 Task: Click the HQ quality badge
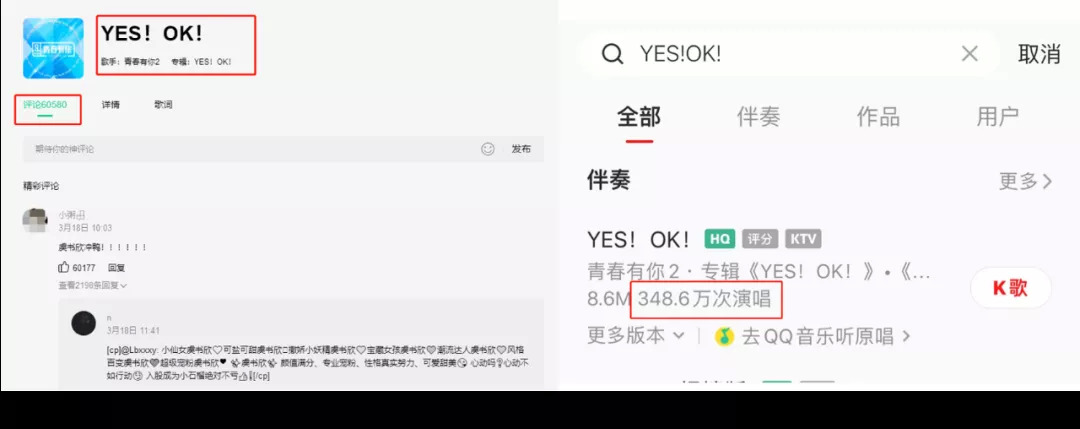720,239
